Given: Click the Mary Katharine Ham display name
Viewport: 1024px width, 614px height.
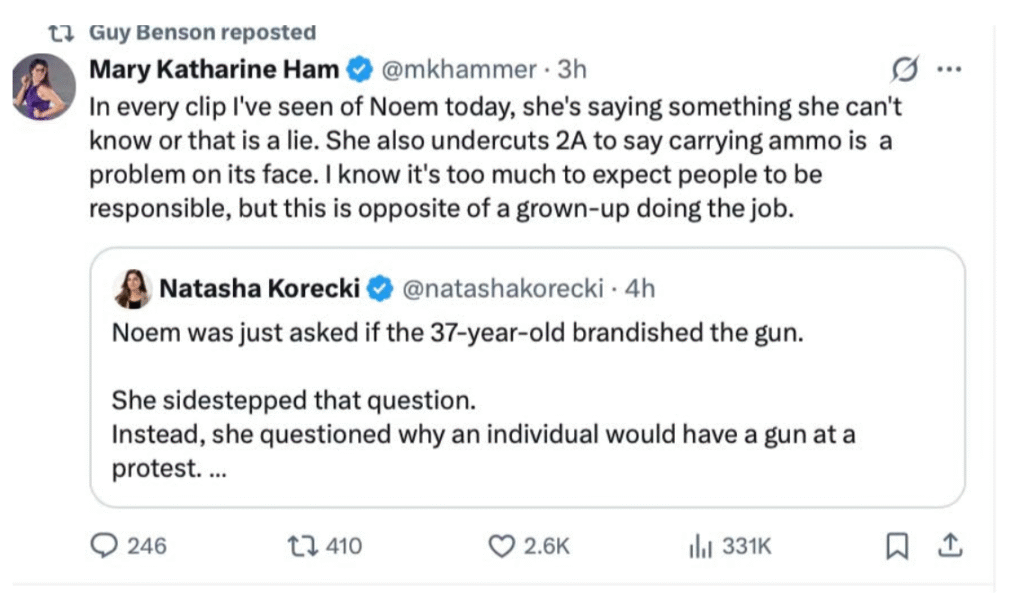Looking at the screenshot, I should pyautogui.click(x=216, y=69).
